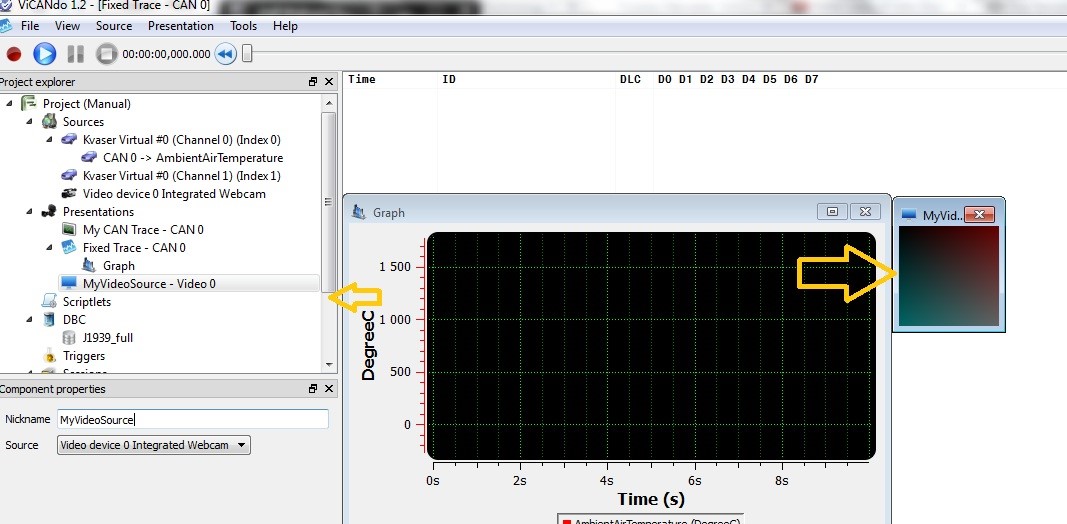The image size is (1067, 524).
Task: Click the DBC database icon
Action: [x=49, y=319]
